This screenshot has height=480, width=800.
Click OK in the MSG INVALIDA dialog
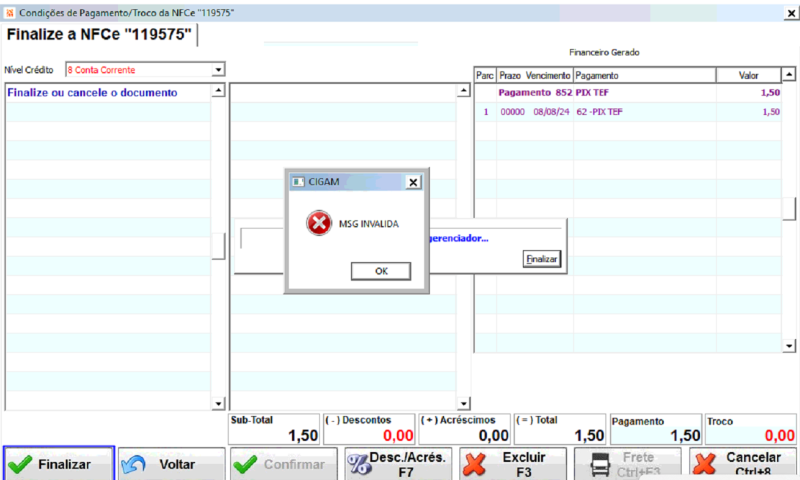tap(381, 271)
